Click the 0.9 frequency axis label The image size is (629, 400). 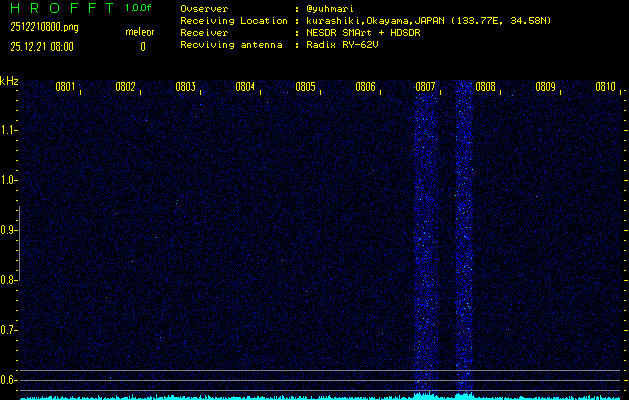(9, 229)
